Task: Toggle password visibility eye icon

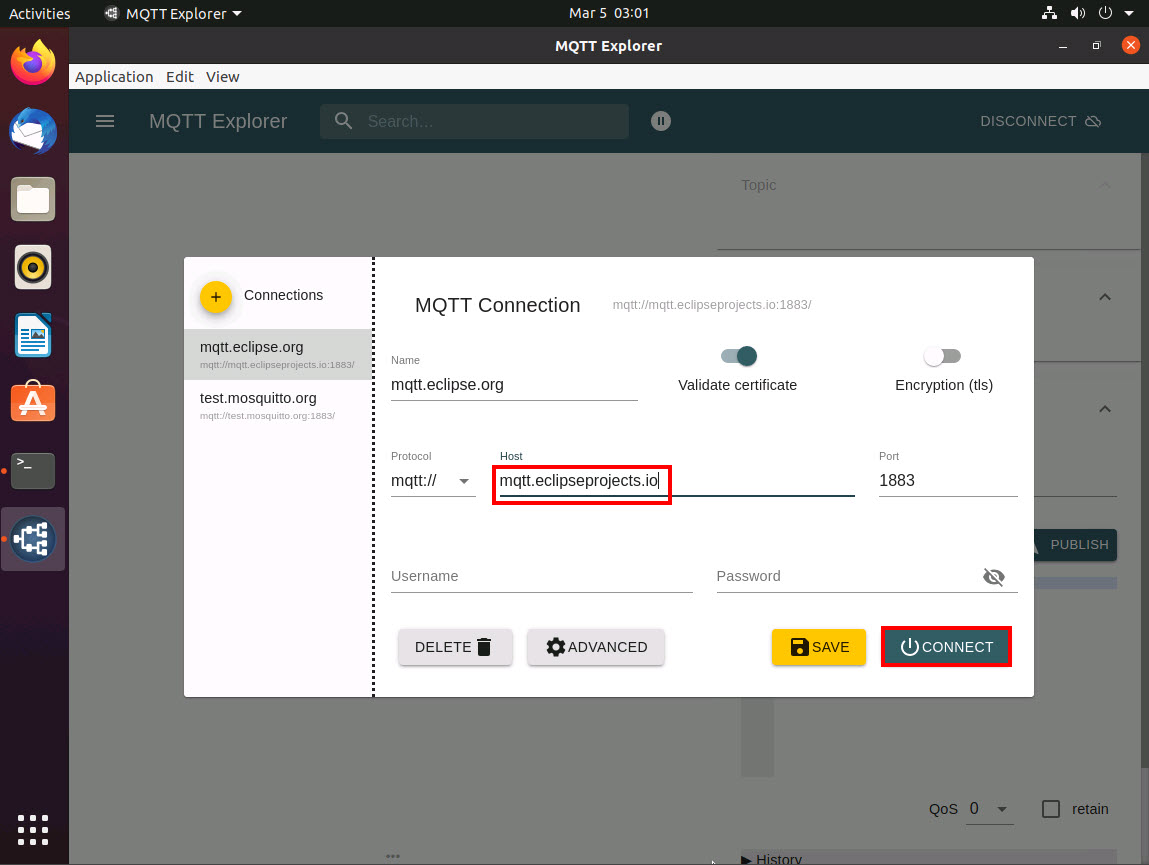Action: (993, 577)
